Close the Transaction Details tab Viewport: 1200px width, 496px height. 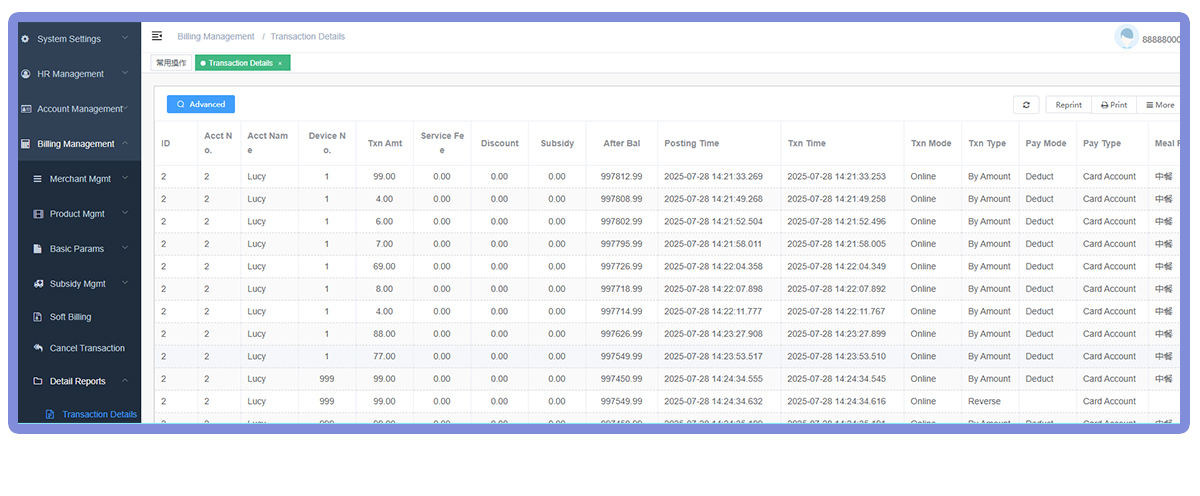pyautogui.click(x=280, y=63)
